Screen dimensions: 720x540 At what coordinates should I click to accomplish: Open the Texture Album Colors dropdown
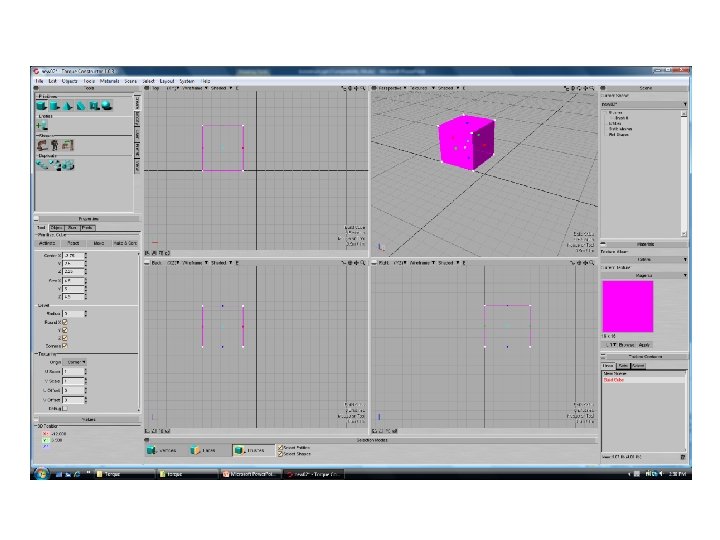[x=644, y=260]
